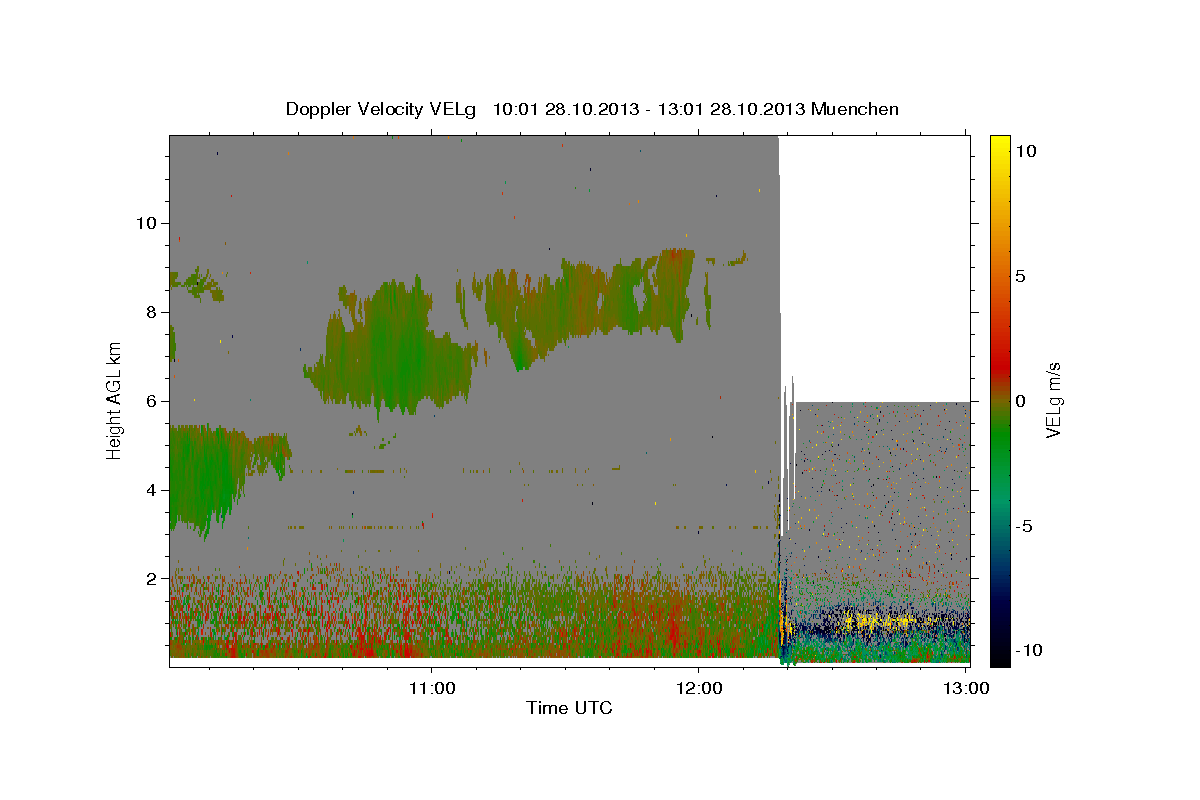Click the colorbar value "5"
1200x800 pixels.
point(1022,275)
